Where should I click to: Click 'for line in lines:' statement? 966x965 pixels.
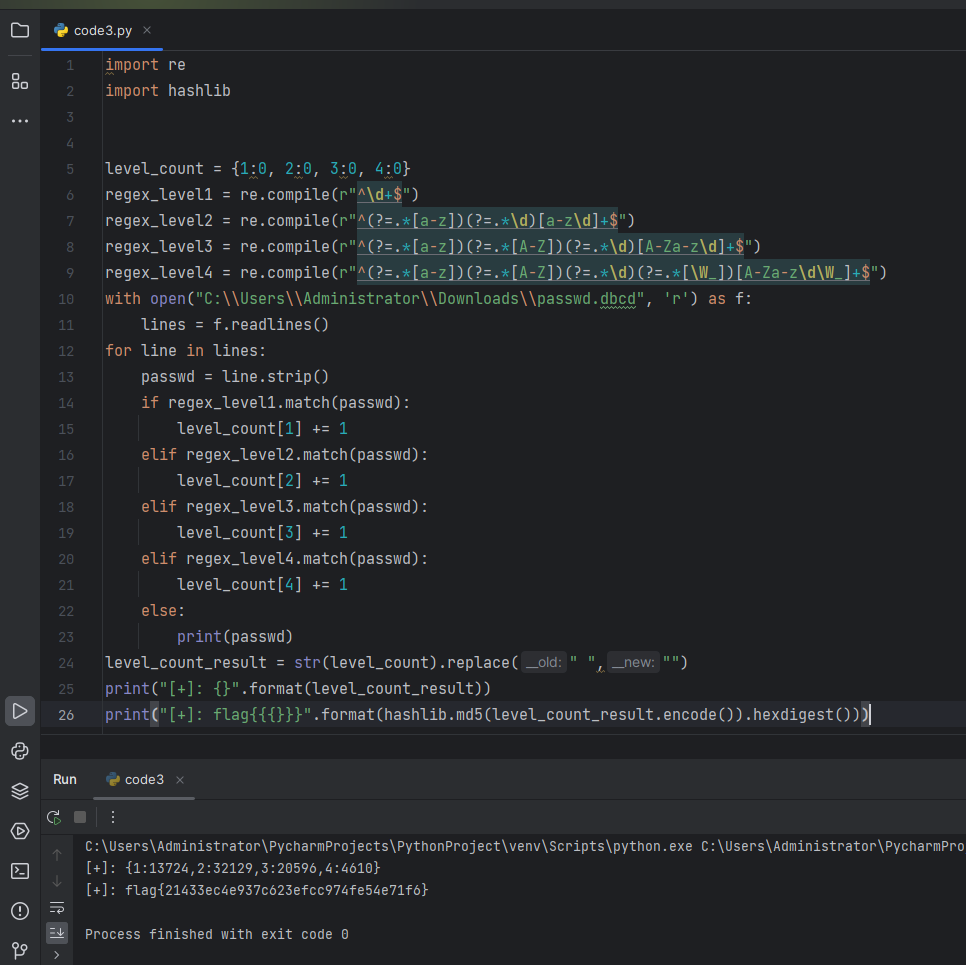[185, 351]
